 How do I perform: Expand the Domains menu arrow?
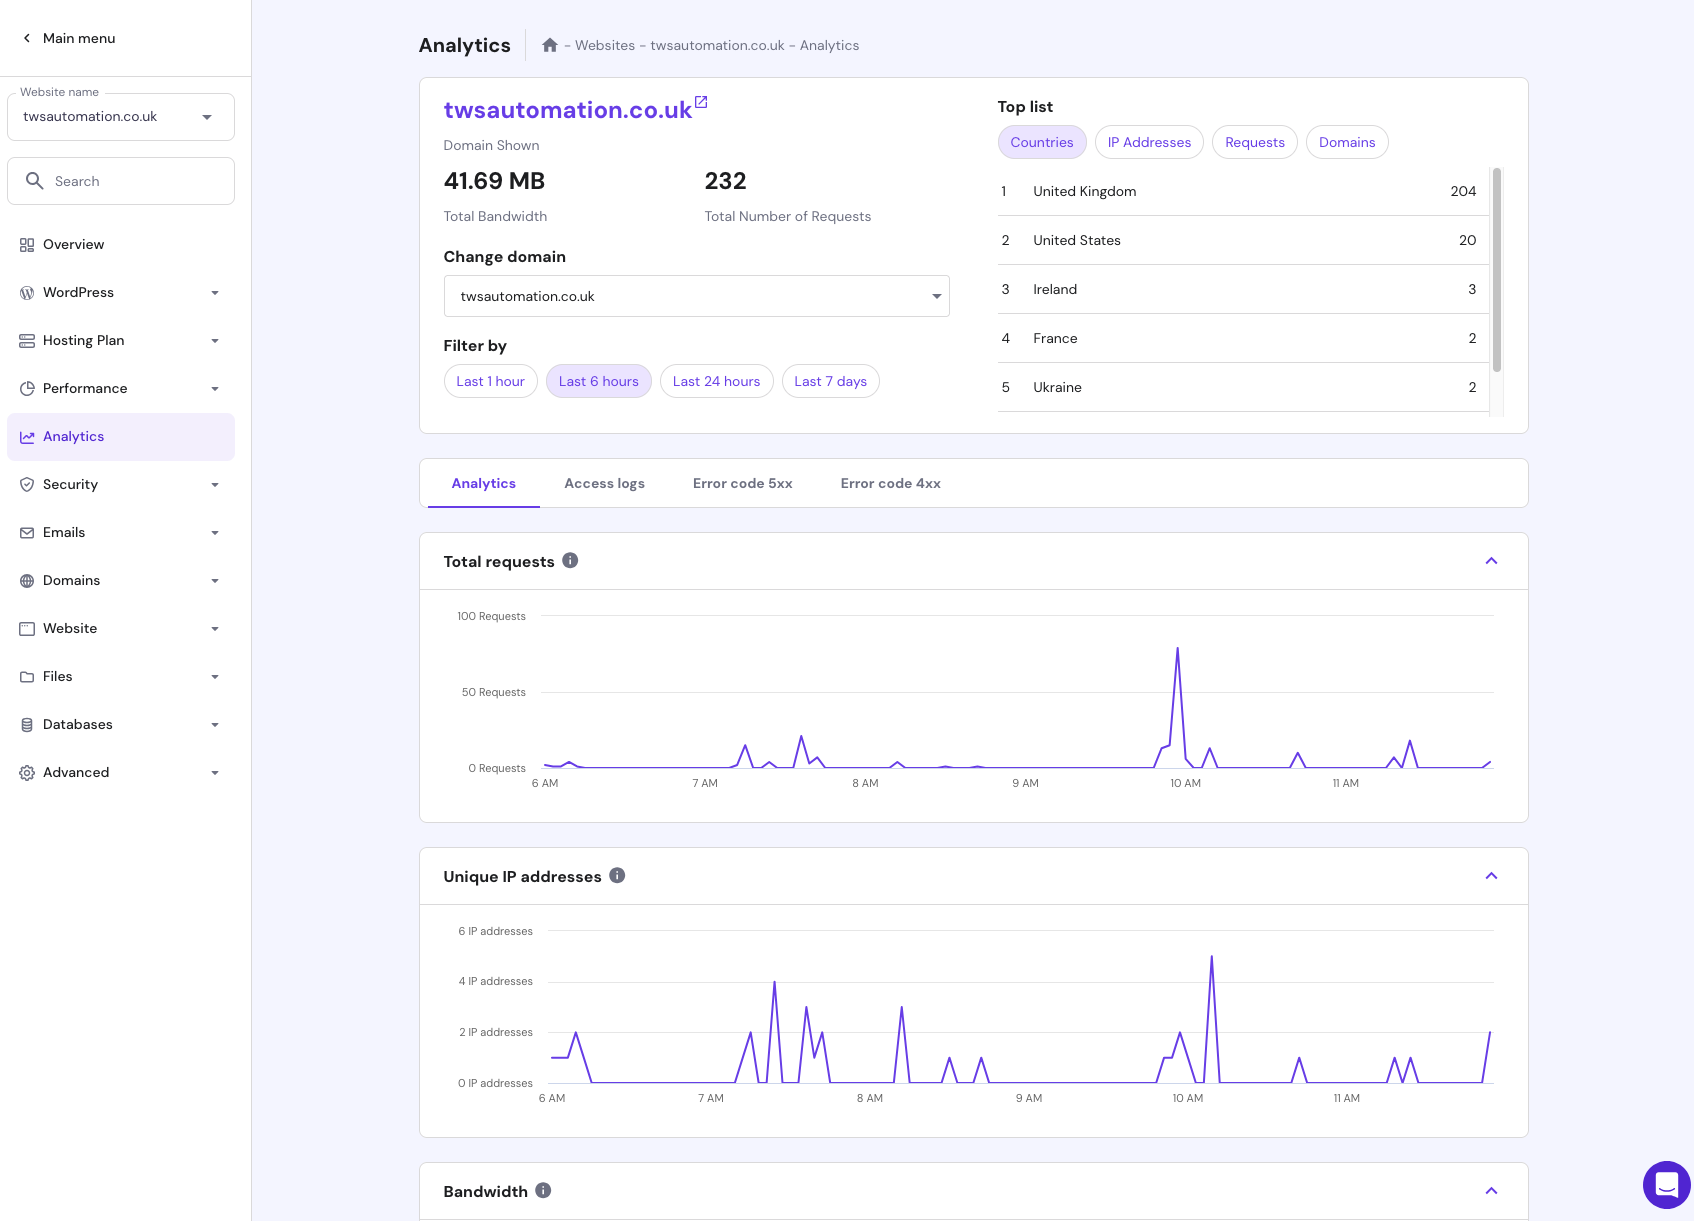(x=215, y=581)
